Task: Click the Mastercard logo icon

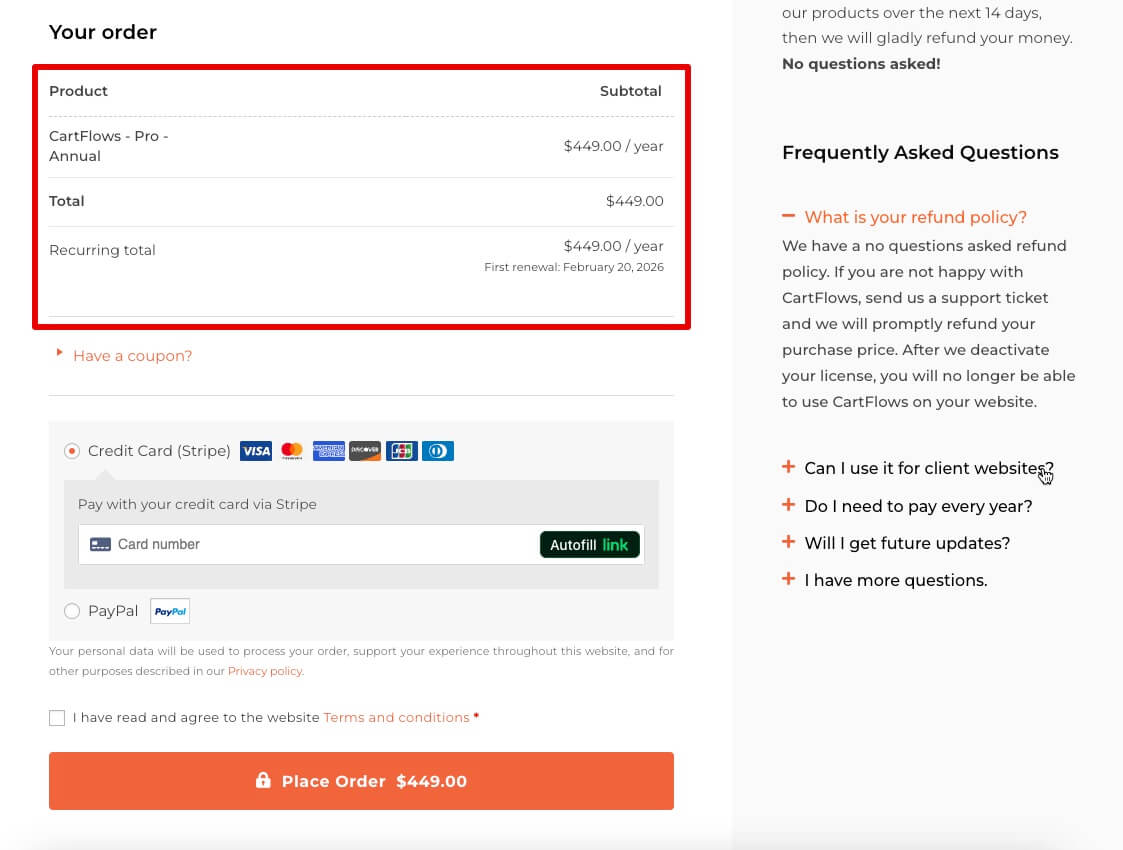Action: click(292, 451)
